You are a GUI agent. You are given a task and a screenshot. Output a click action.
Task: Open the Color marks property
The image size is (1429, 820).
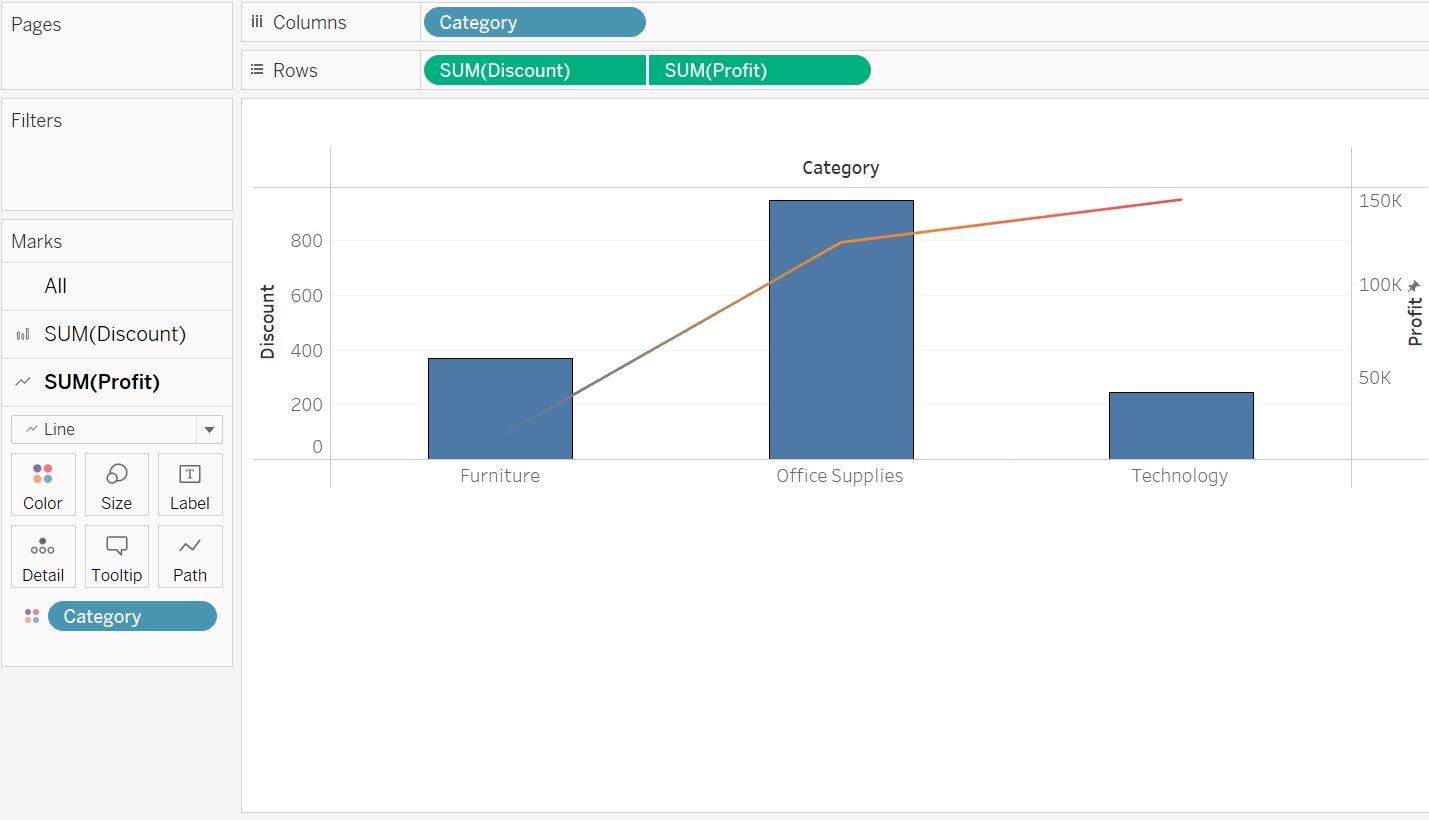click(x=43, y=484)
